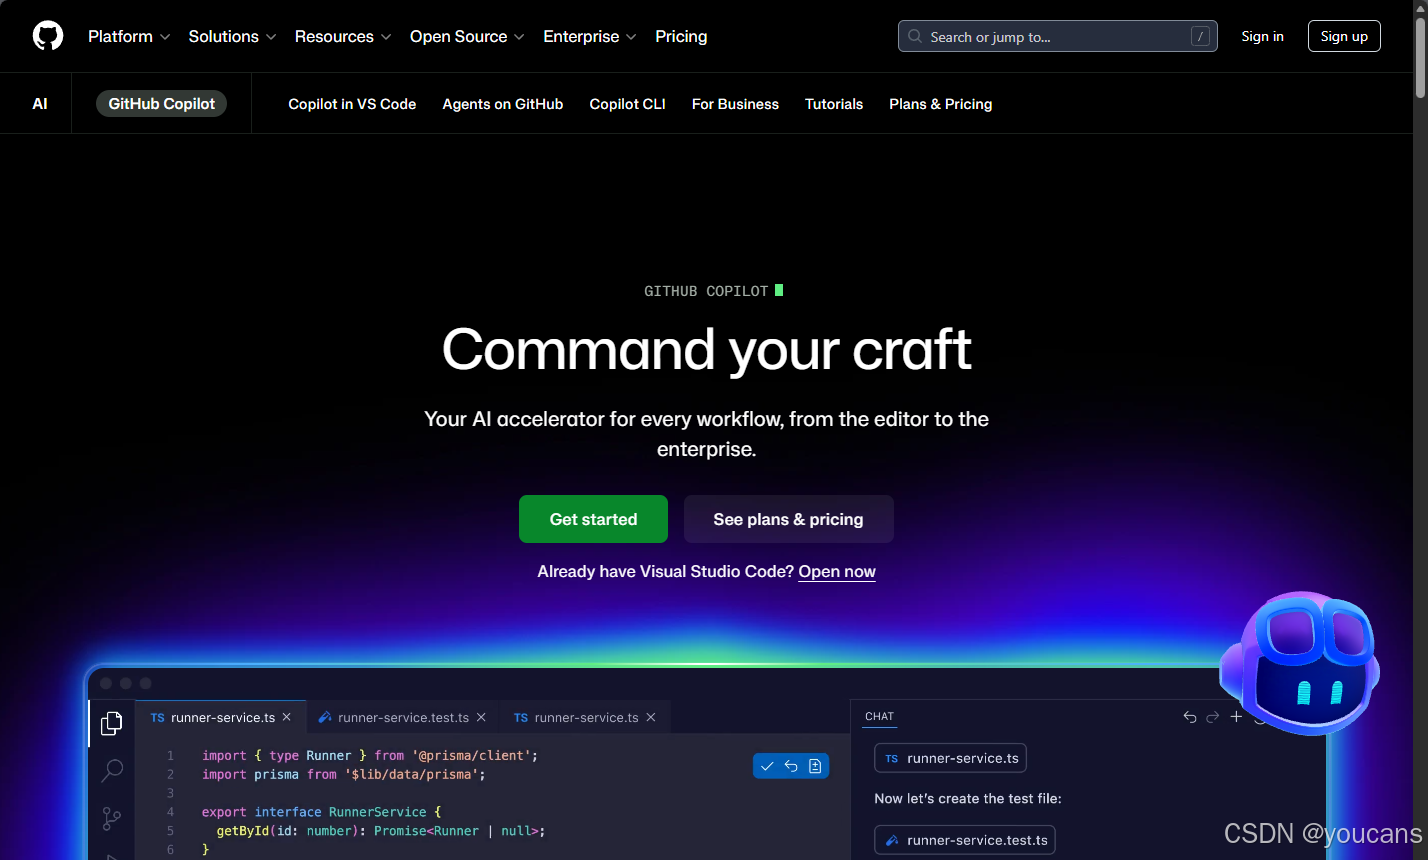Select the magnifier Search icon in editor sidebar
This screenshot has height=860, width=1428.
pyautogui.click(x=112, y=770)
